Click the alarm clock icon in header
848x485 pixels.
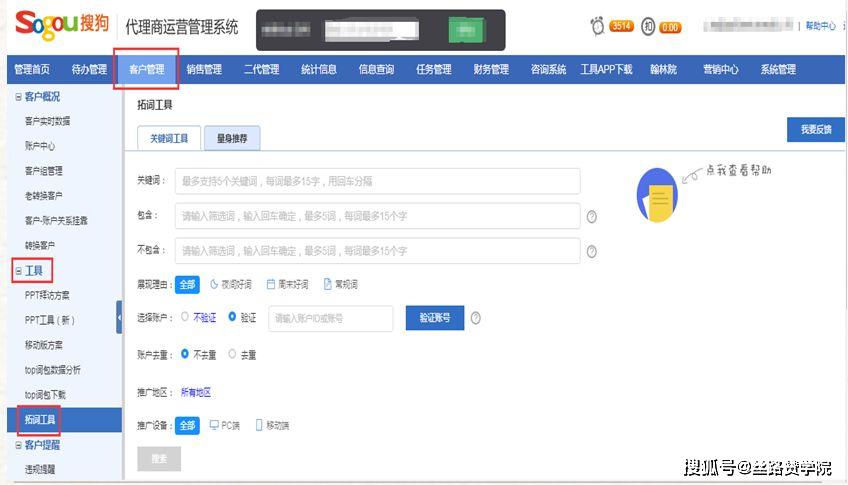(x=597, y=26)
